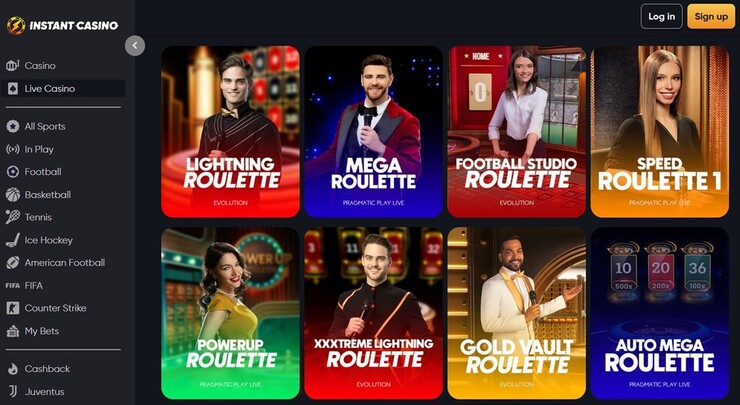Open the Lightning Roulette game tile
The image size is (740, 405).
pos(230,131)
